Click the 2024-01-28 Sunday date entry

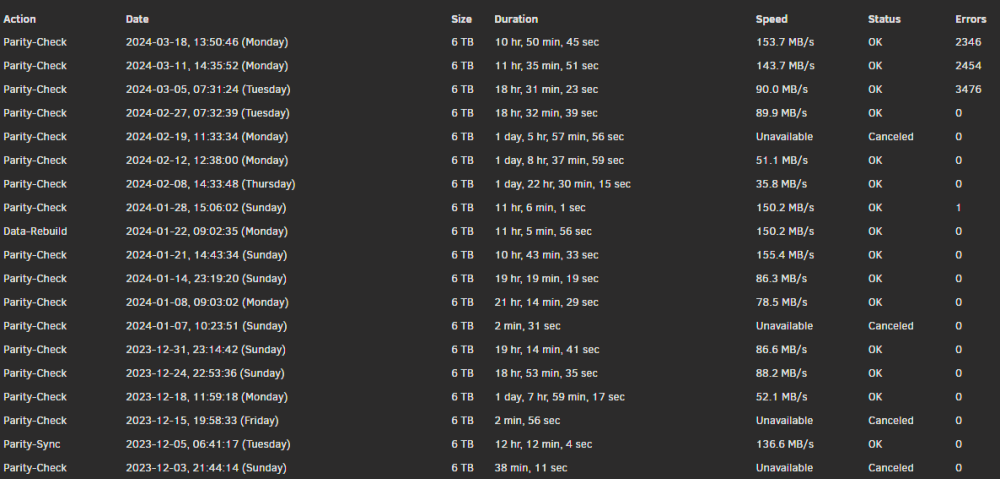tap(205, 208)
